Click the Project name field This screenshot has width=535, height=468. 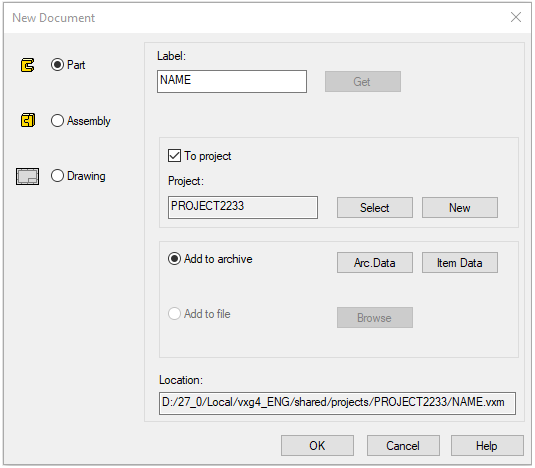point(243,207)
